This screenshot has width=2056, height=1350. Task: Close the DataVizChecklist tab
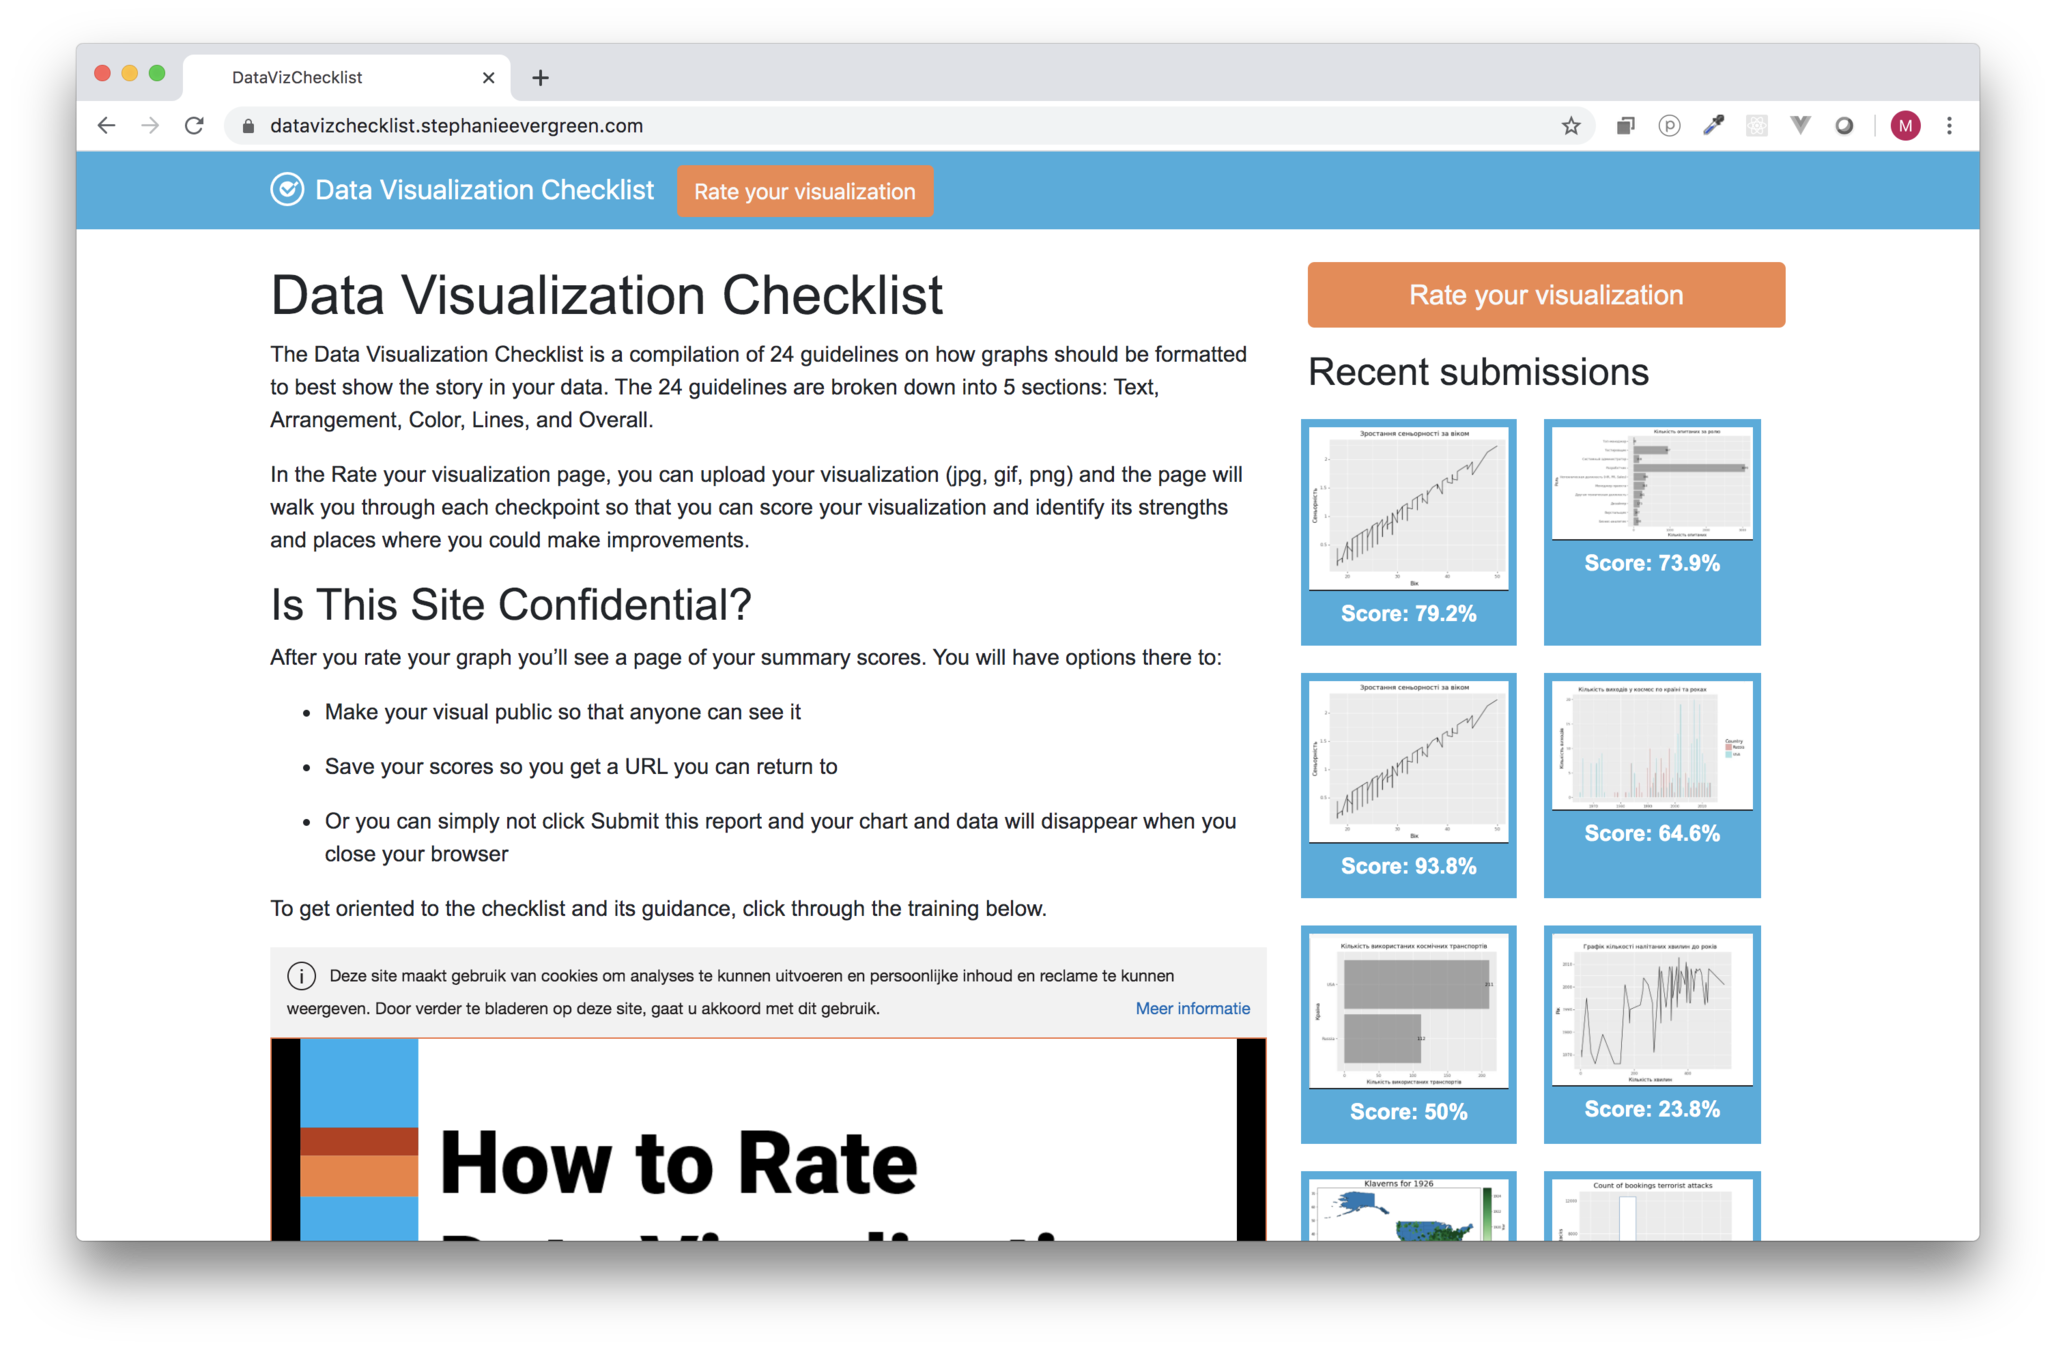pyautogui.click(x=488, y=78)
